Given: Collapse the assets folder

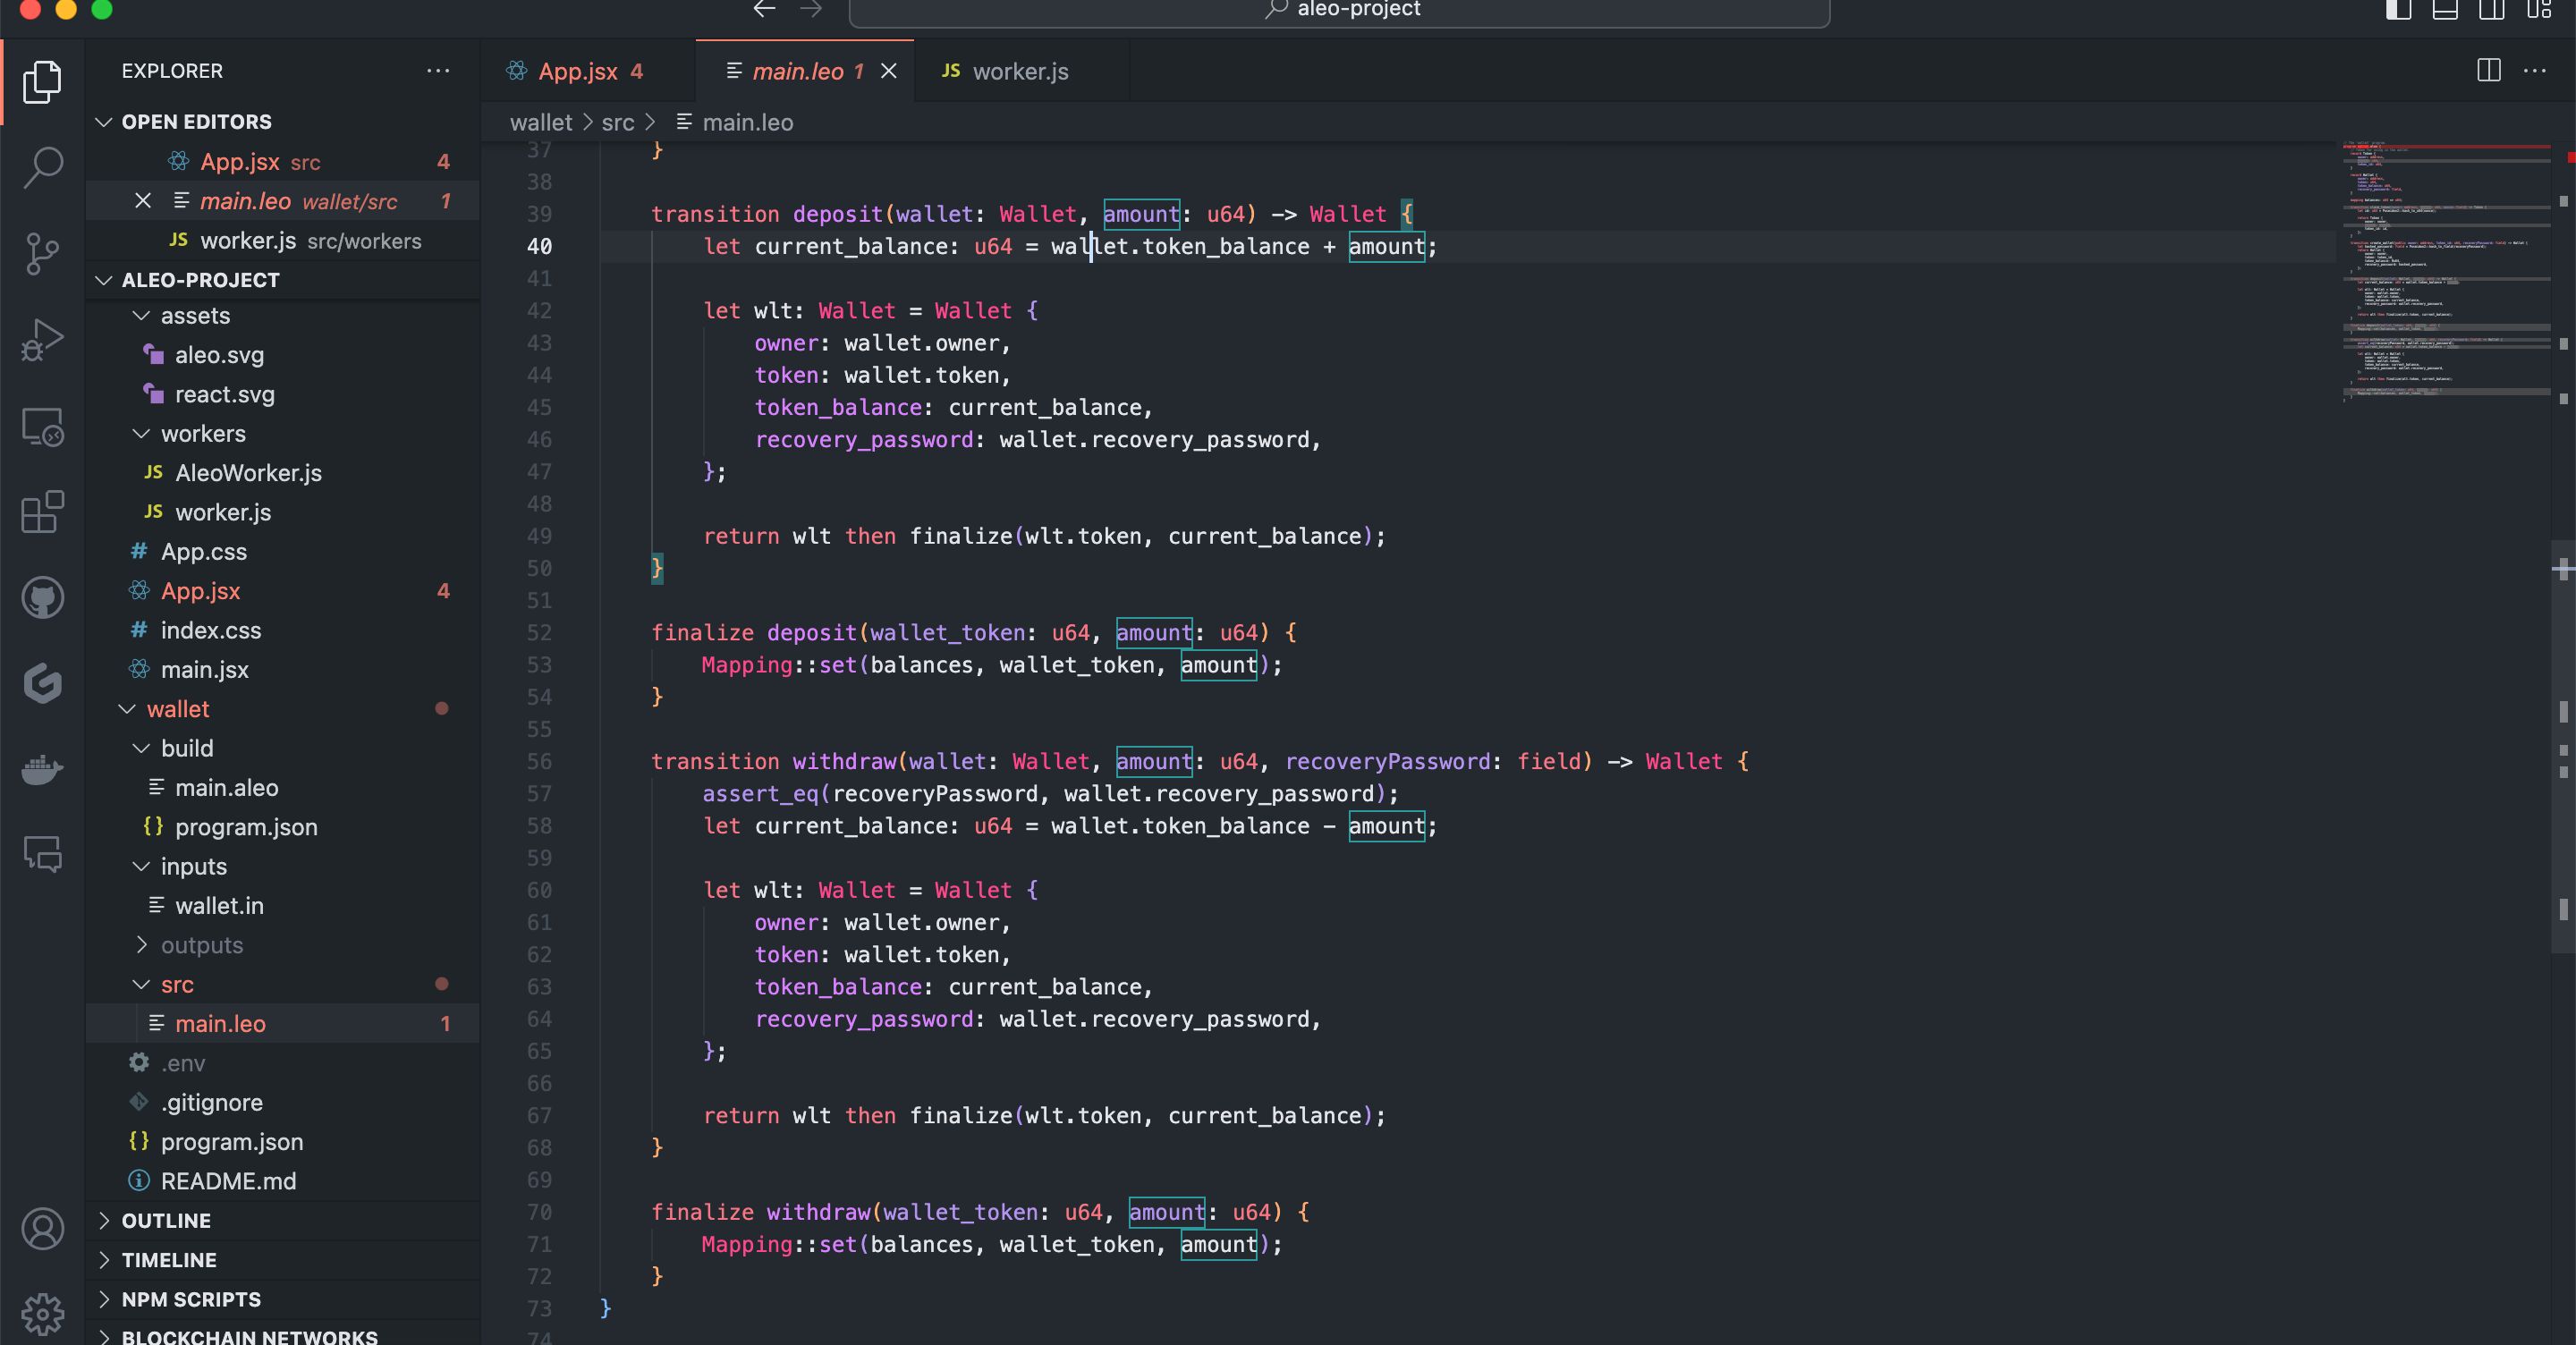Looking at the screenshot, I should (283, 316).
